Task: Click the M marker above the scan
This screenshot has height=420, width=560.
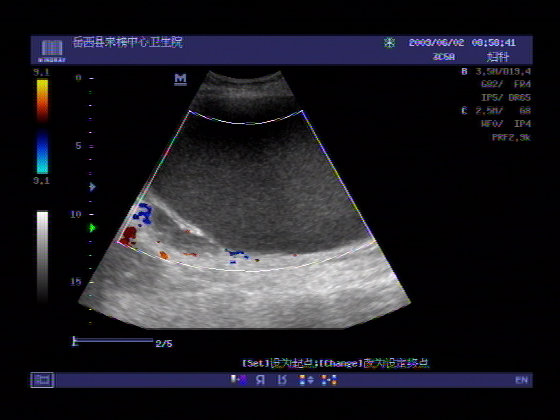Action: coord(180,79)
